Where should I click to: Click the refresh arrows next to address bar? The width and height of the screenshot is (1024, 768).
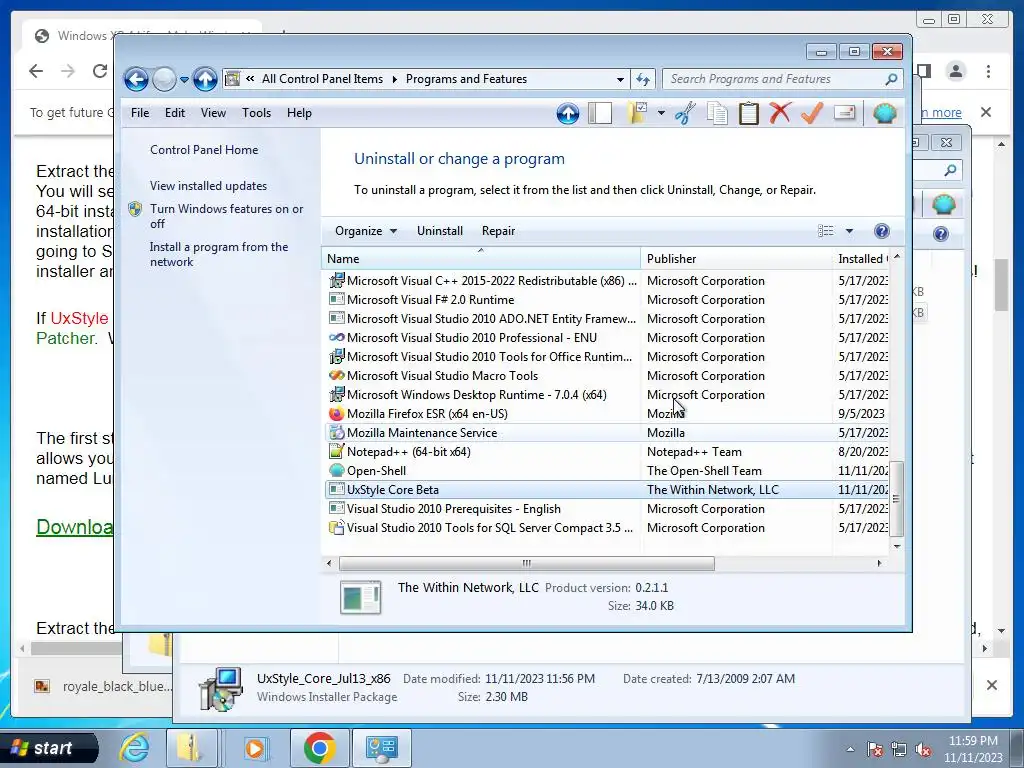643,80
